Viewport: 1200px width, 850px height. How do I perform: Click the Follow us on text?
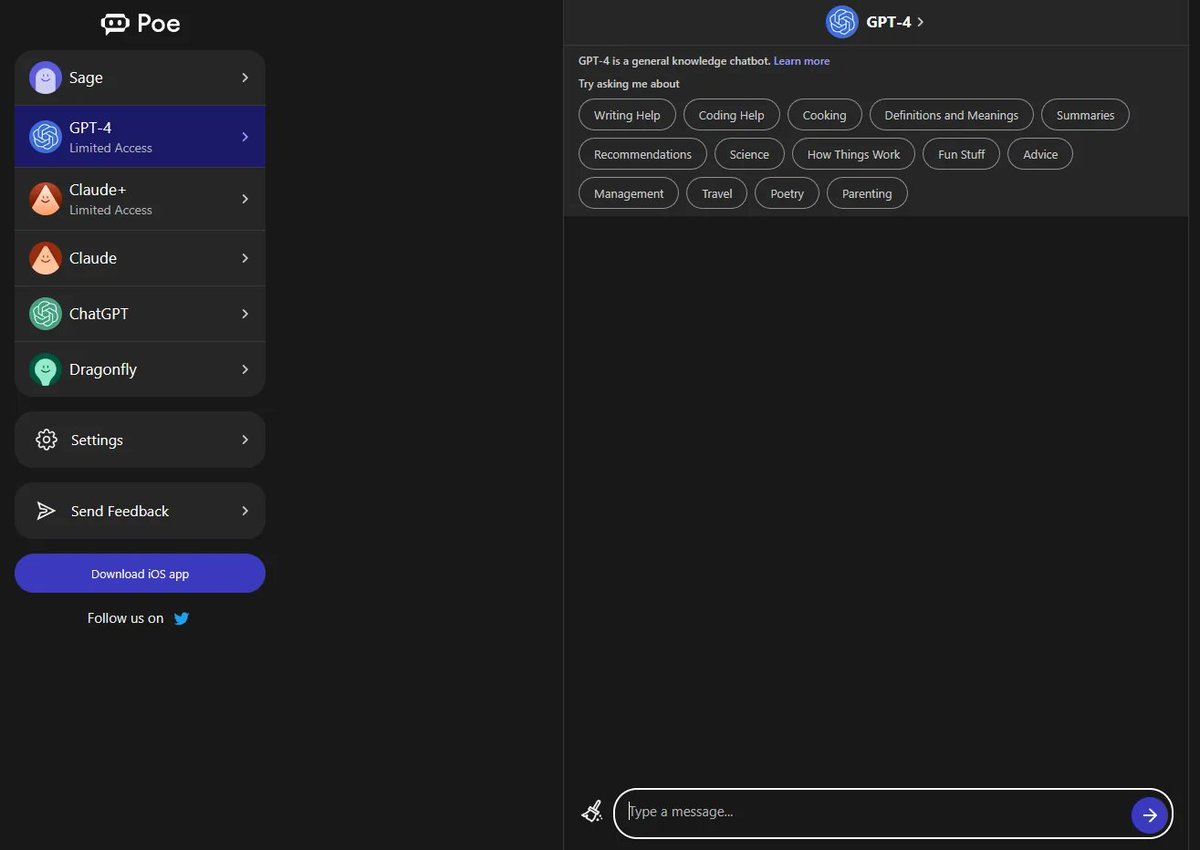point(125,618)
